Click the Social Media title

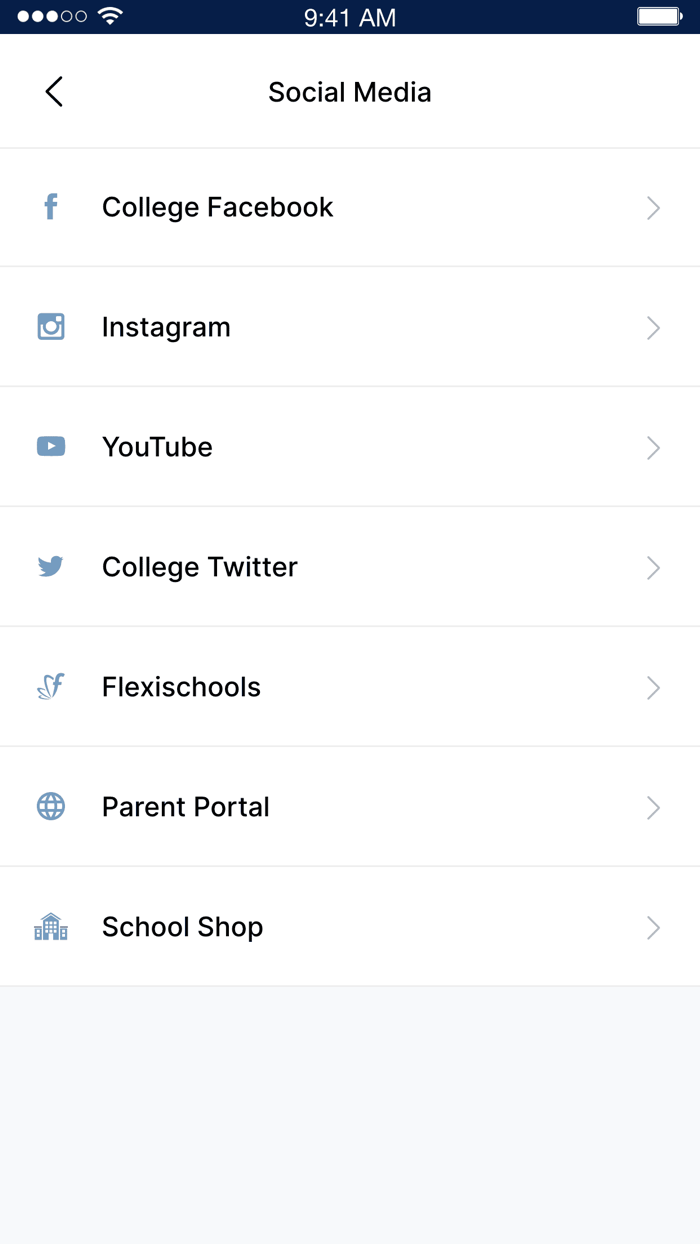coord(349,91)
